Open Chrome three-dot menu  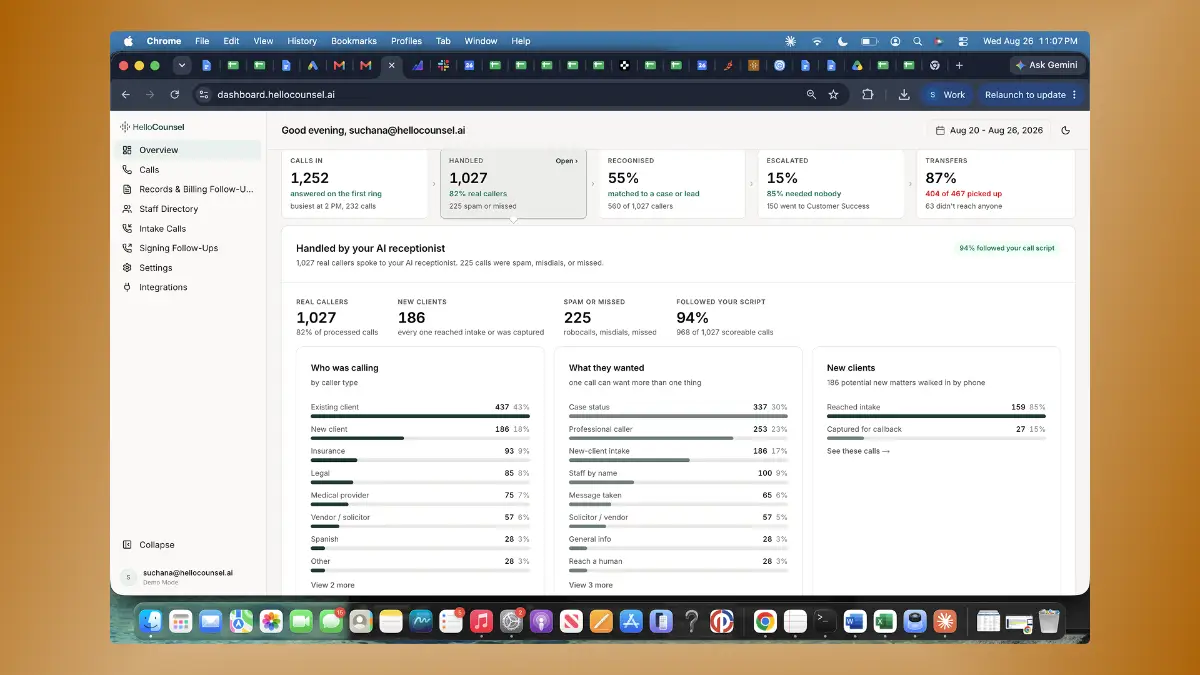1075,95
